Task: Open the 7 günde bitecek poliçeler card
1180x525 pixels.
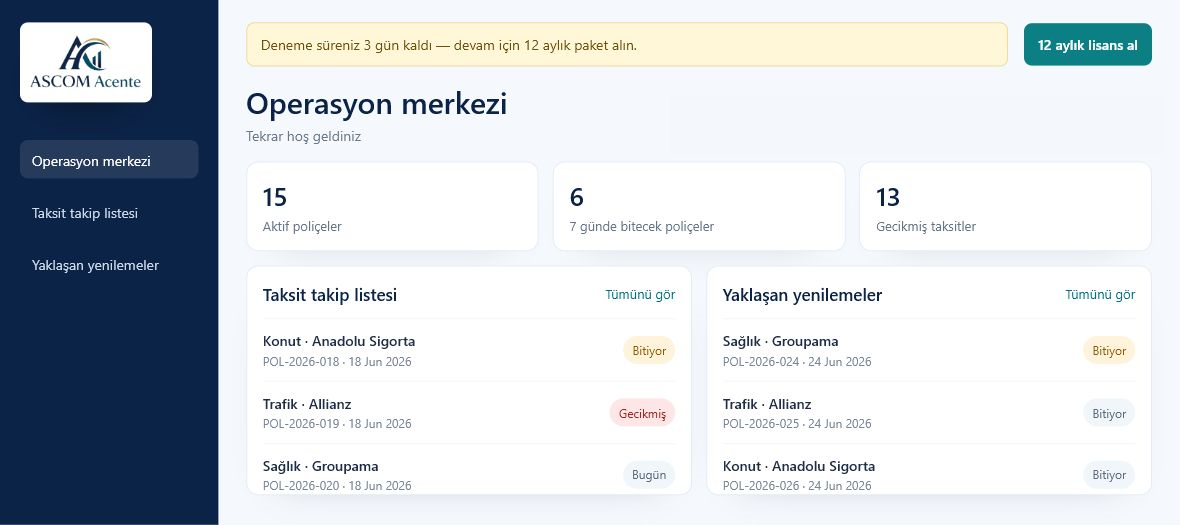Action: point(699,206)
